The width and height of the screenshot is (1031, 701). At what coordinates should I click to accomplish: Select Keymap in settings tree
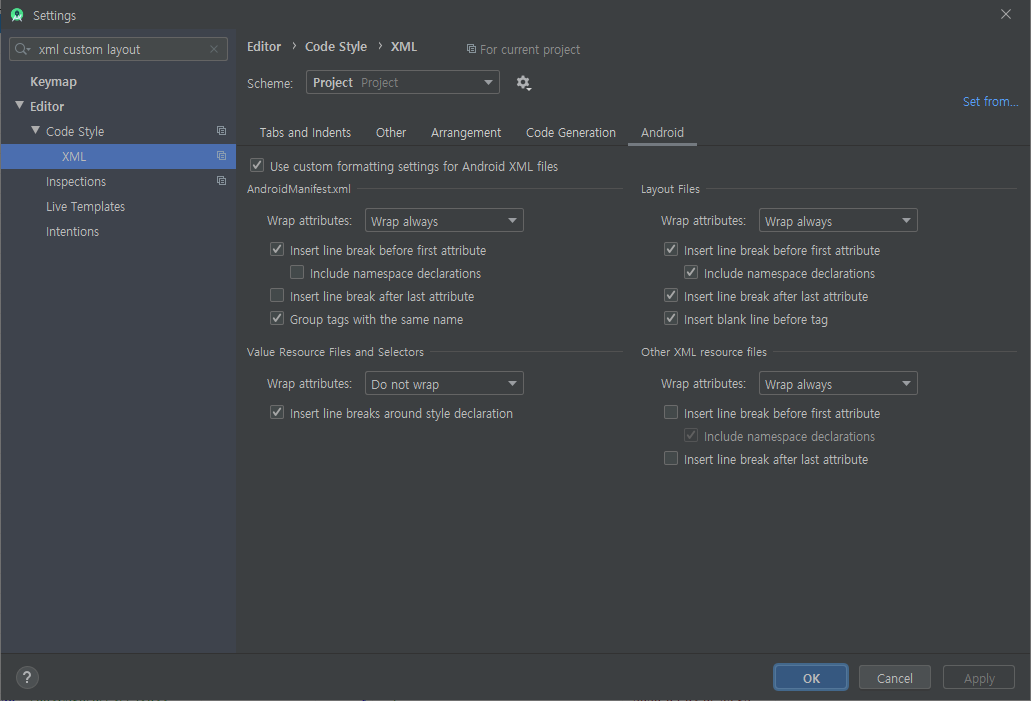[53, 82]
